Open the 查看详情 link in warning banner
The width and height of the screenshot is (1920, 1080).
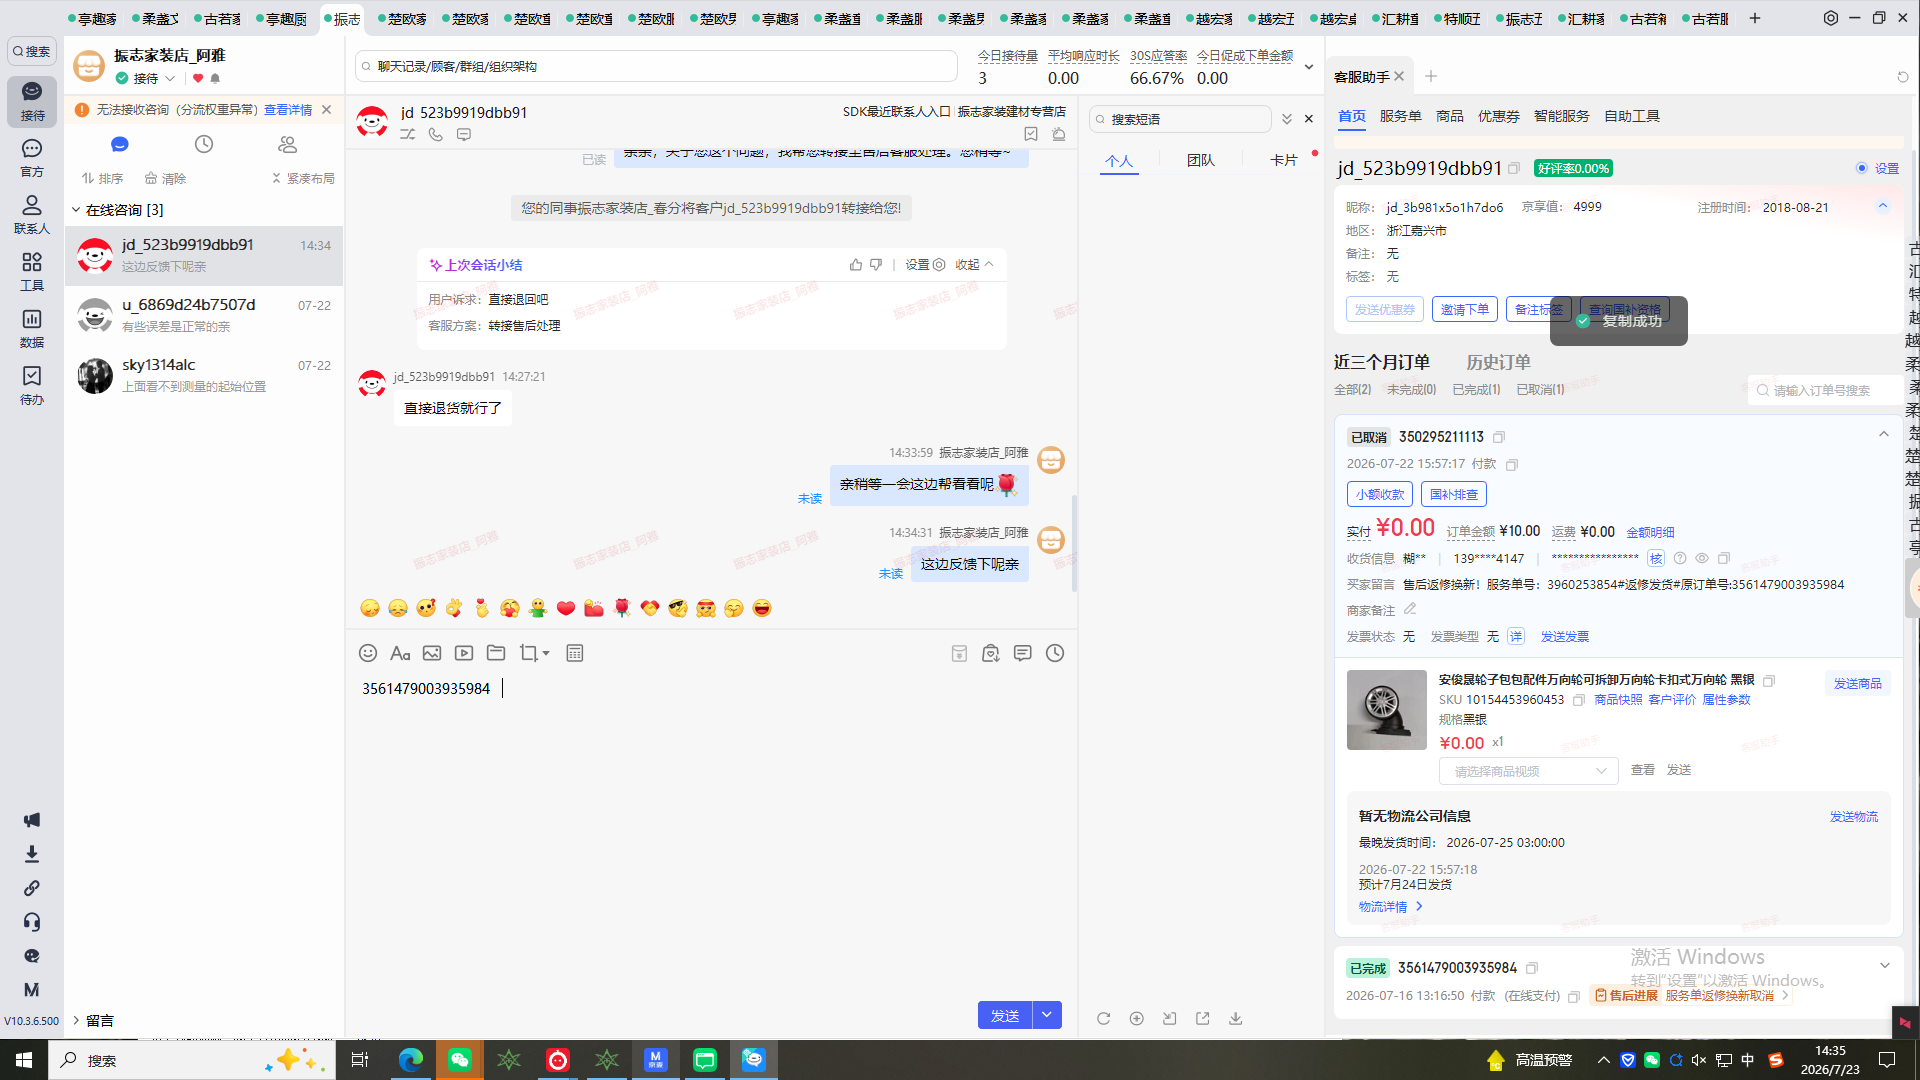[x=288, y=110]
